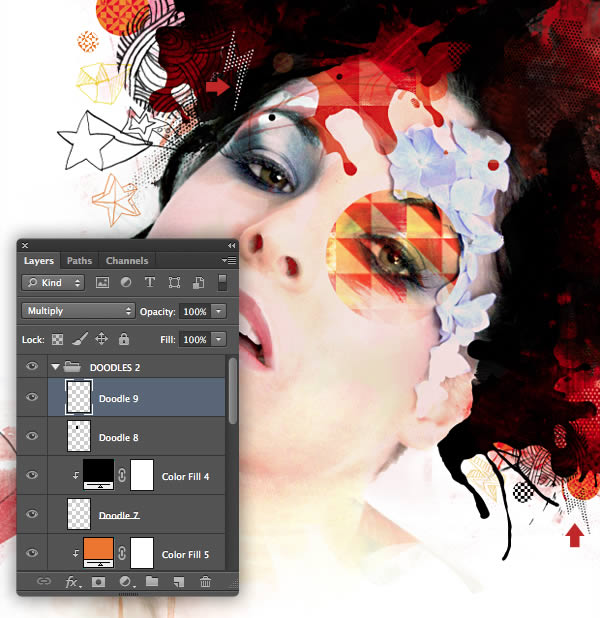Open the Kind filter dropdown
This screenshot has width=600, height=618.
[53, 283]
